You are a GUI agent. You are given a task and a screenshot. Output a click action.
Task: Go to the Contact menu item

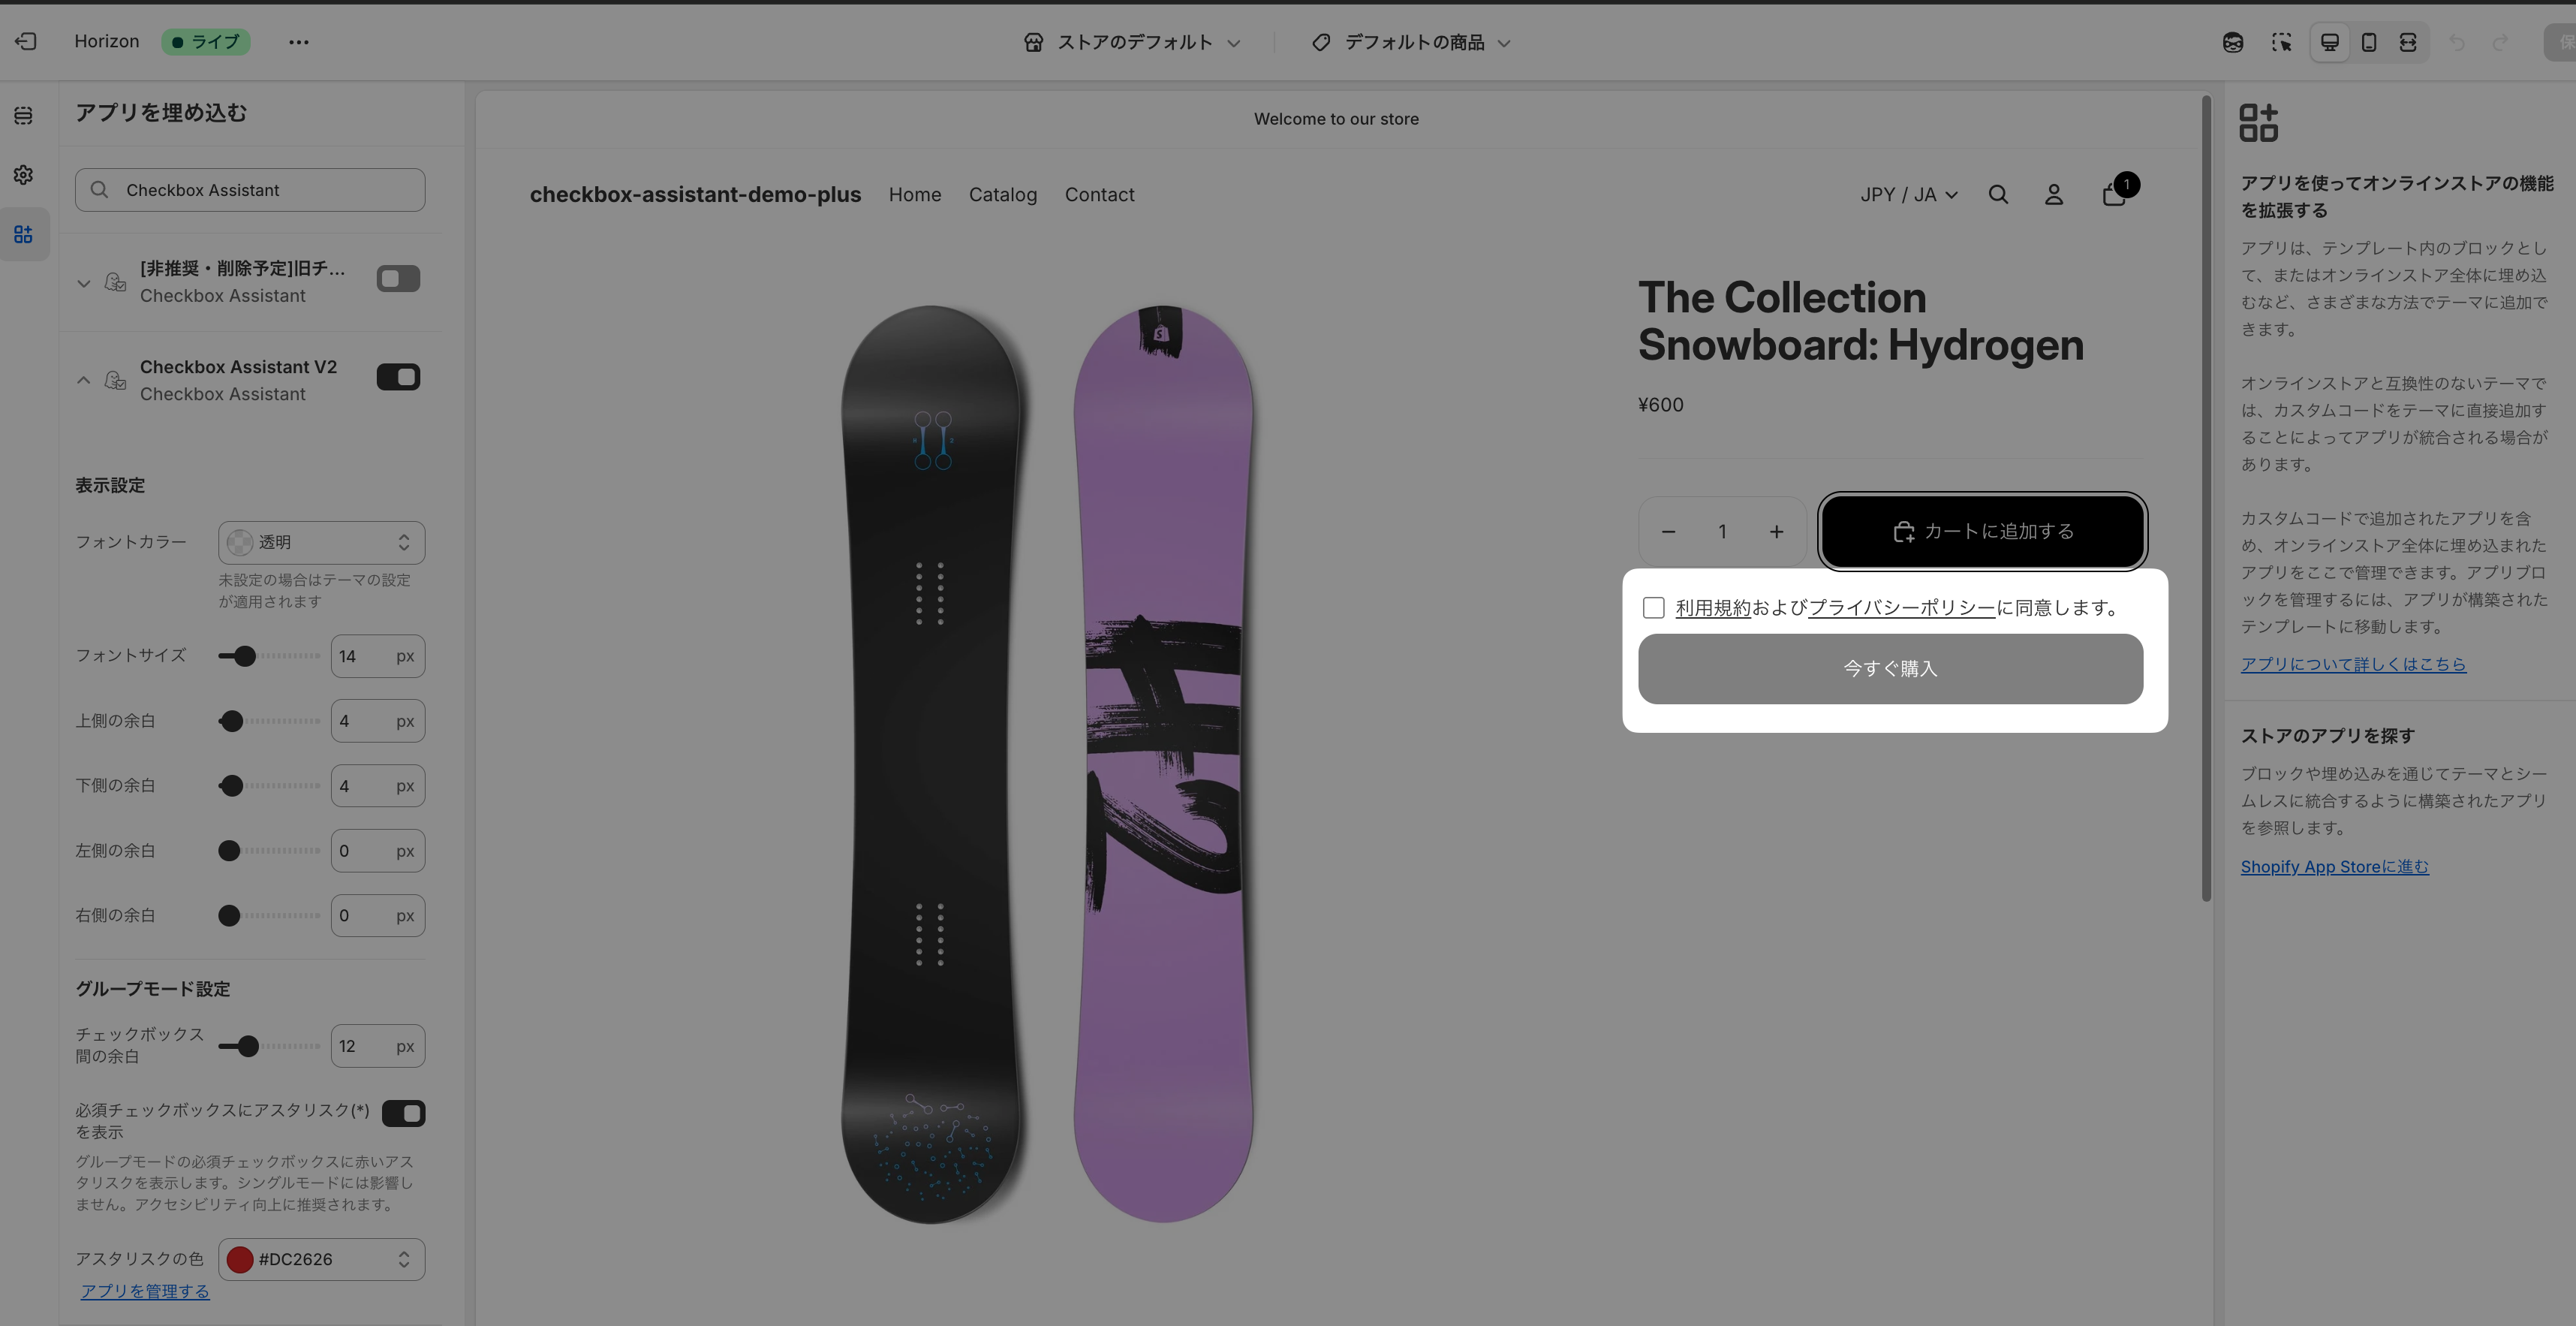(x=1099, y=195)
